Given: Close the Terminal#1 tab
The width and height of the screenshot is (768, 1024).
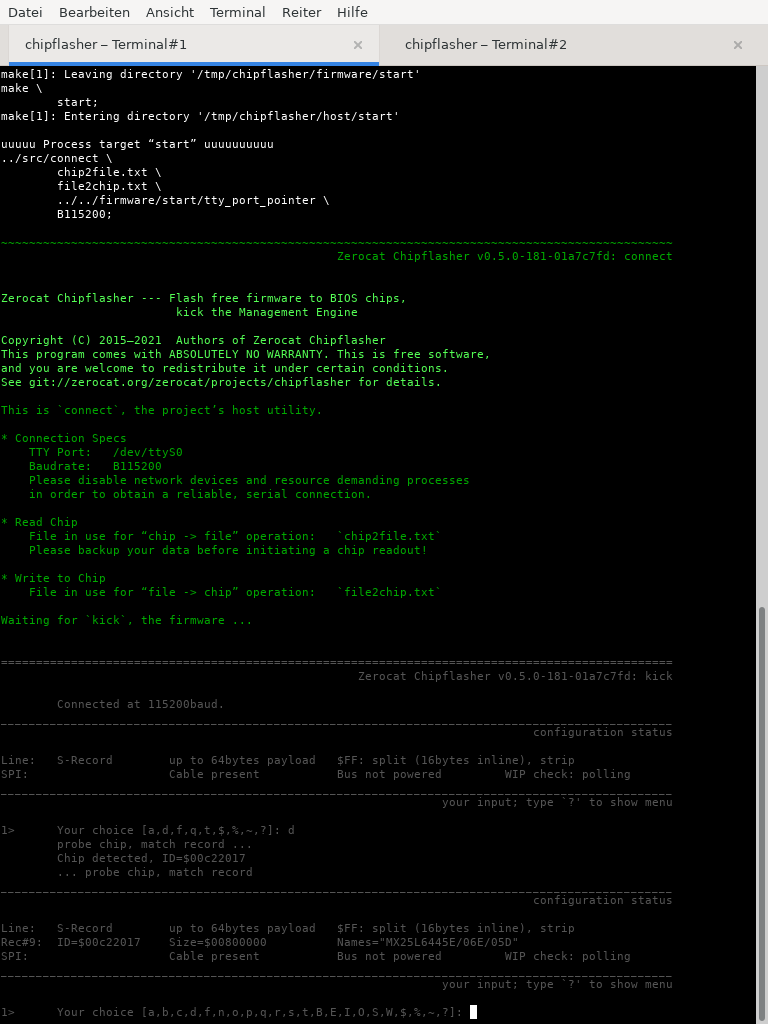Looking at the screenshot, I should [358, 45].
